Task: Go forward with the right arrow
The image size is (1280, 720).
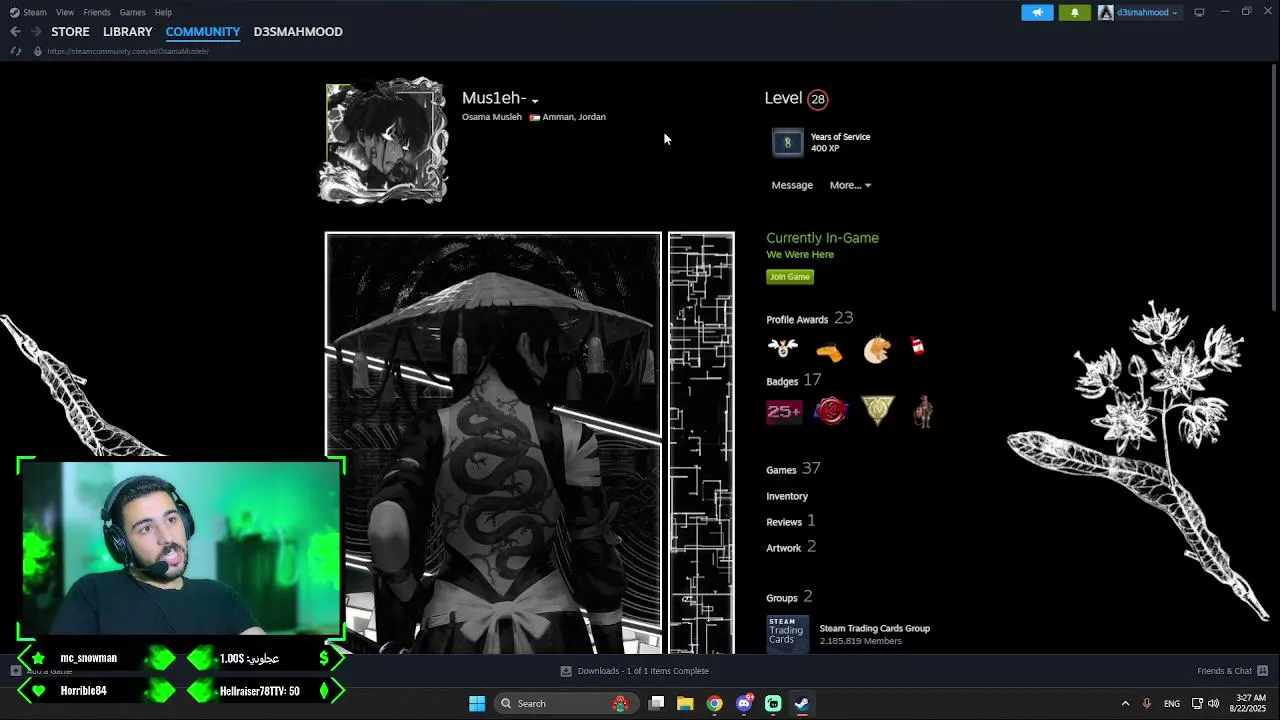Action: (36, 32)
